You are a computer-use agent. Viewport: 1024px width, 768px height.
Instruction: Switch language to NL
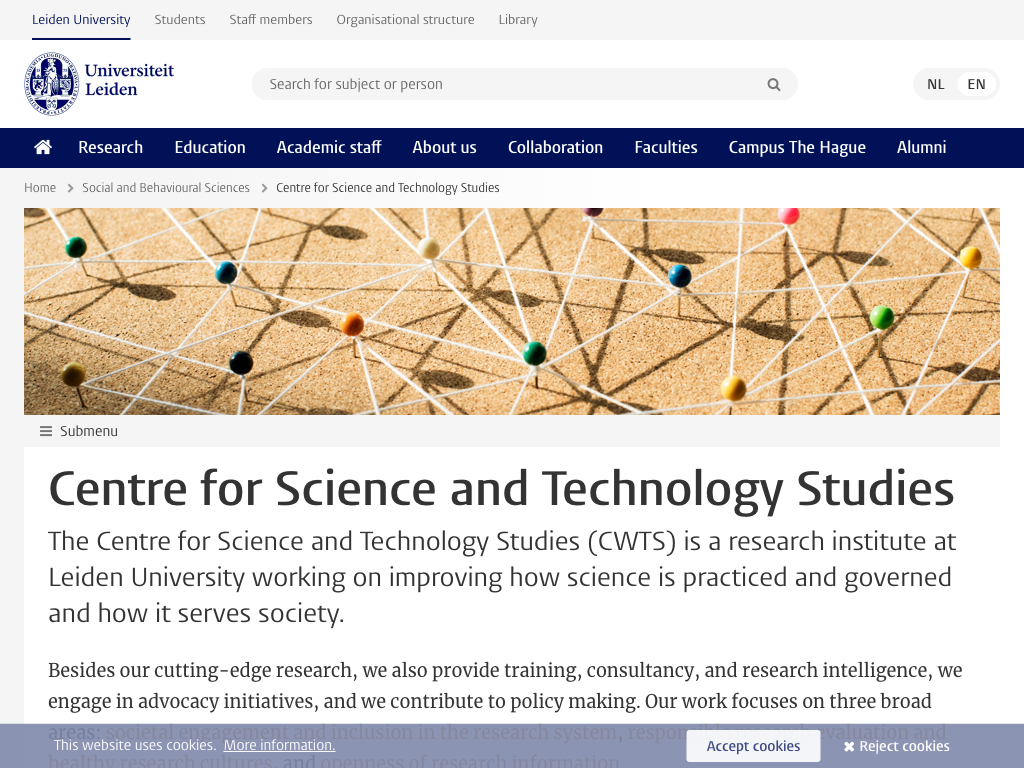[x=935, y=84]
